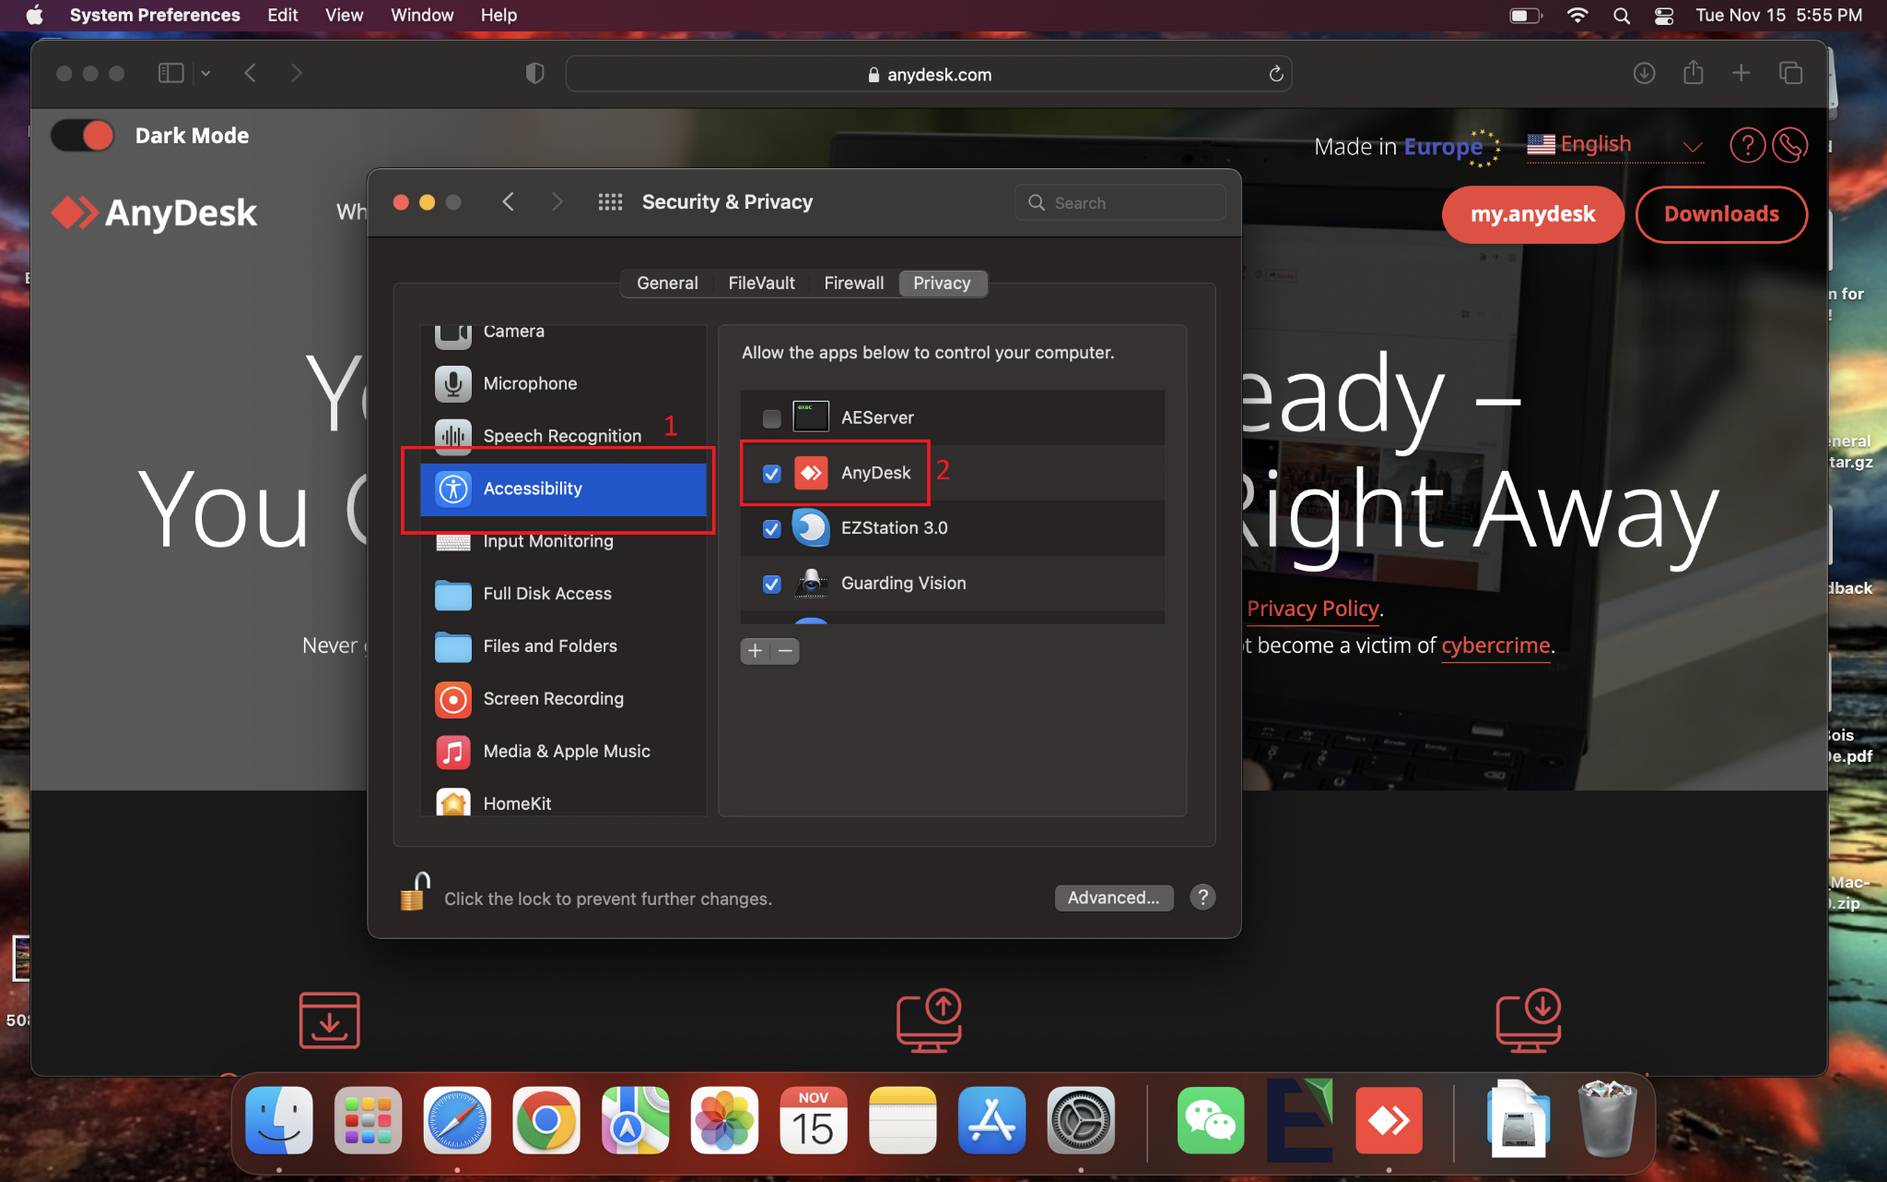This screenshot has width=1887, height=1182.
Task: Select the Media & Apple Music icon
Action: pyautogui.click(x=452, y=751)
